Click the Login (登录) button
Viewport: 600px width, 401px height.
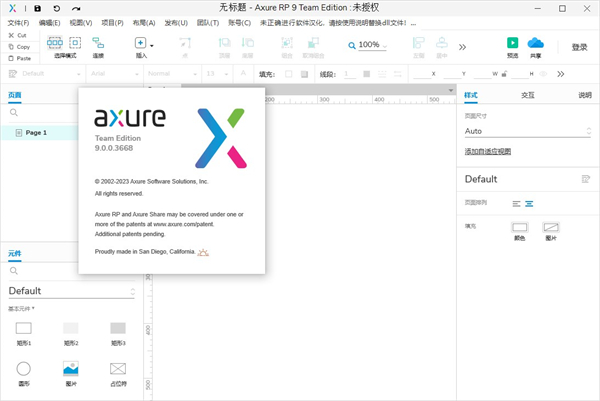[579, 47]
